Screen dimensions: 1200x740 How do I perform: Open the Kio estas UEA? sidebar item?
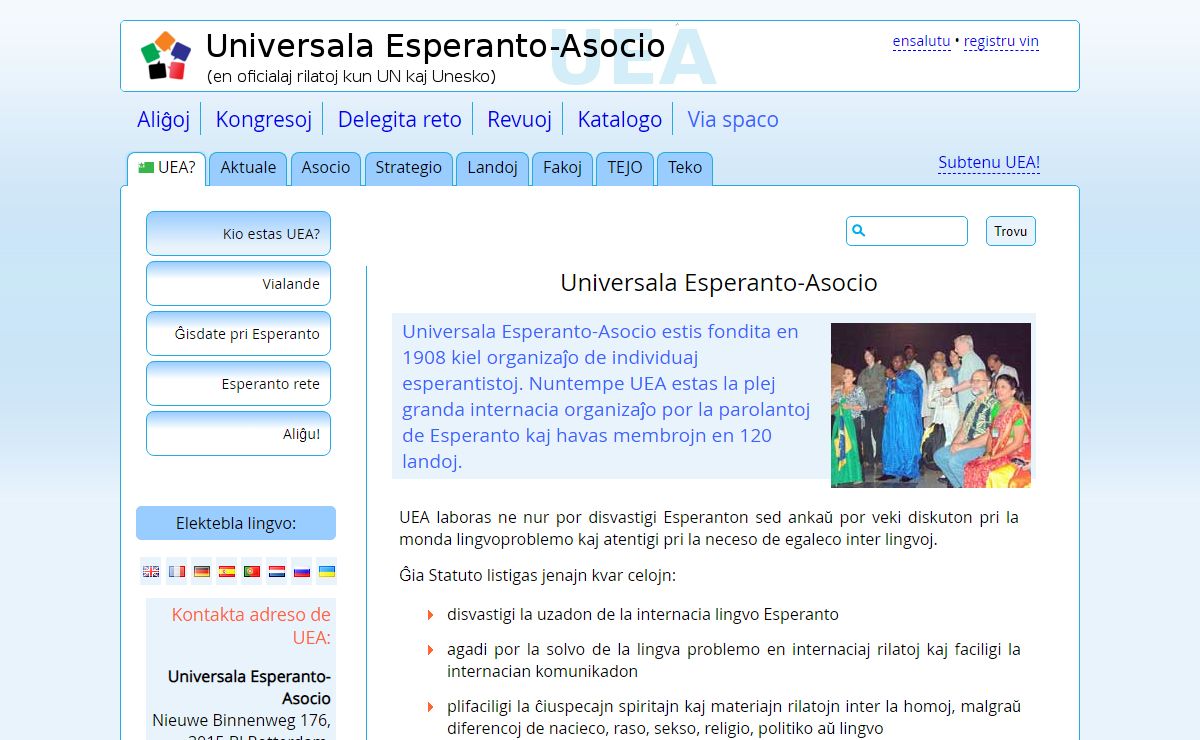click(238, 234)
